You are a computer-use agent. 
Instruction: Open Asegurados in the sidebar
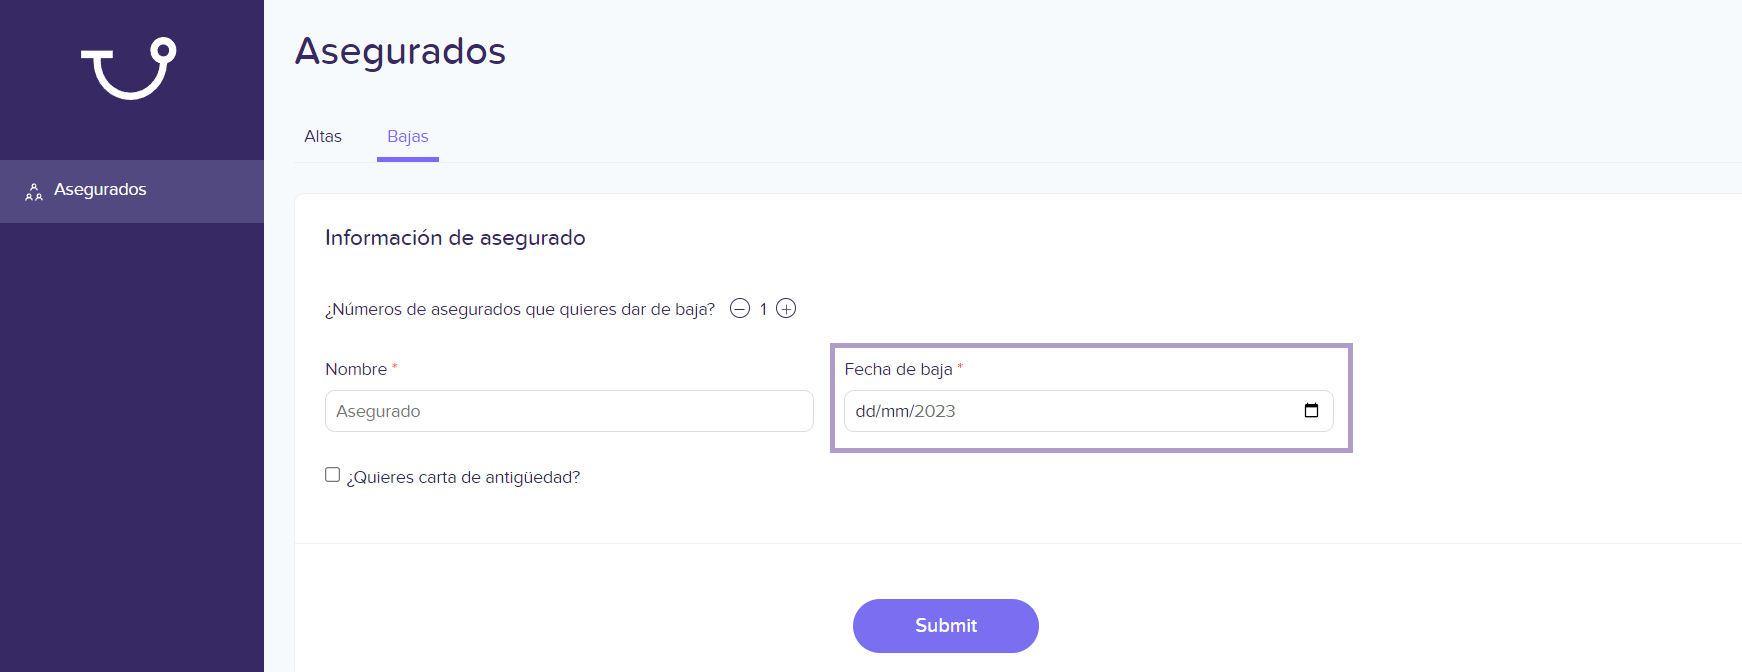[132, 191]
